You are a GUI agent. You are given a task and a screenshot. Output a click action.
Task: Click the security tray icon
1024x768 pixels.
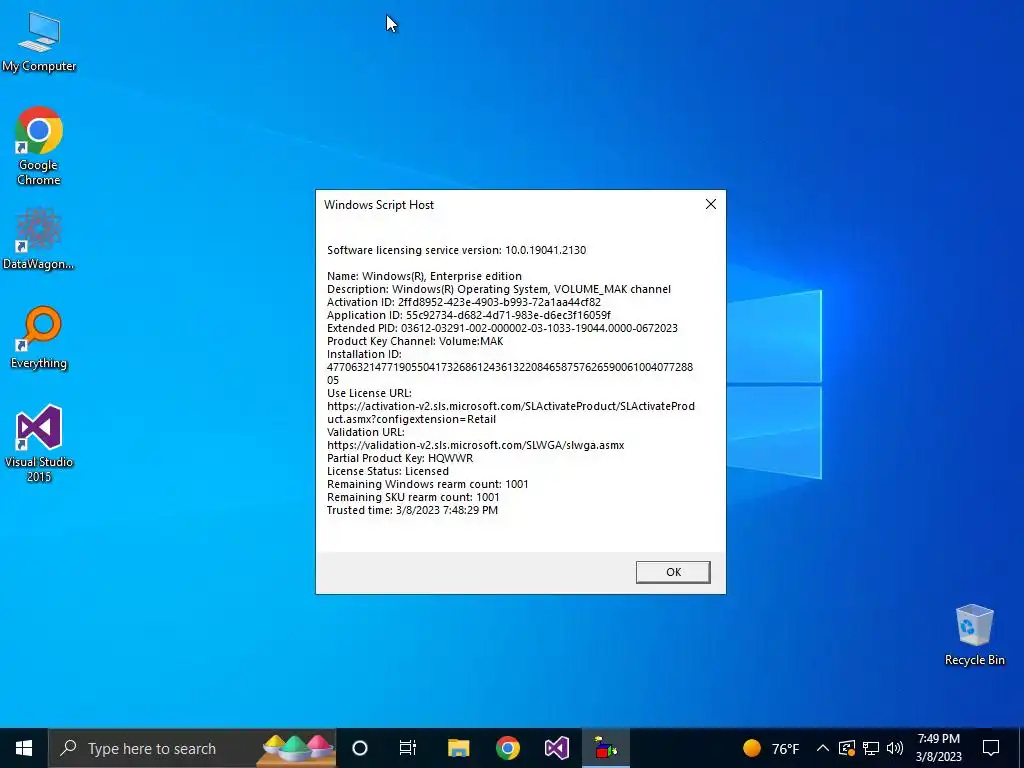tap(846, 748)
